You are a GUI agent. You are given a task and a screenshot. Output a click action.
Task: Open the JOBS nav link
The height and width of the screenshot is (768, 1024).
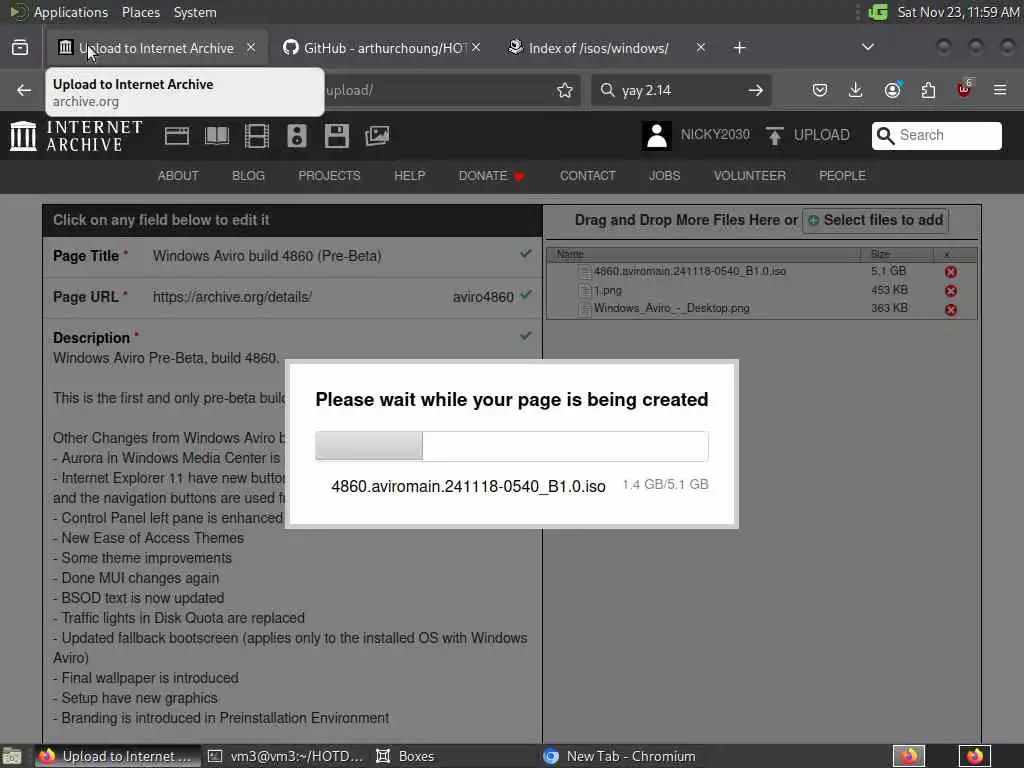point(664,176)
